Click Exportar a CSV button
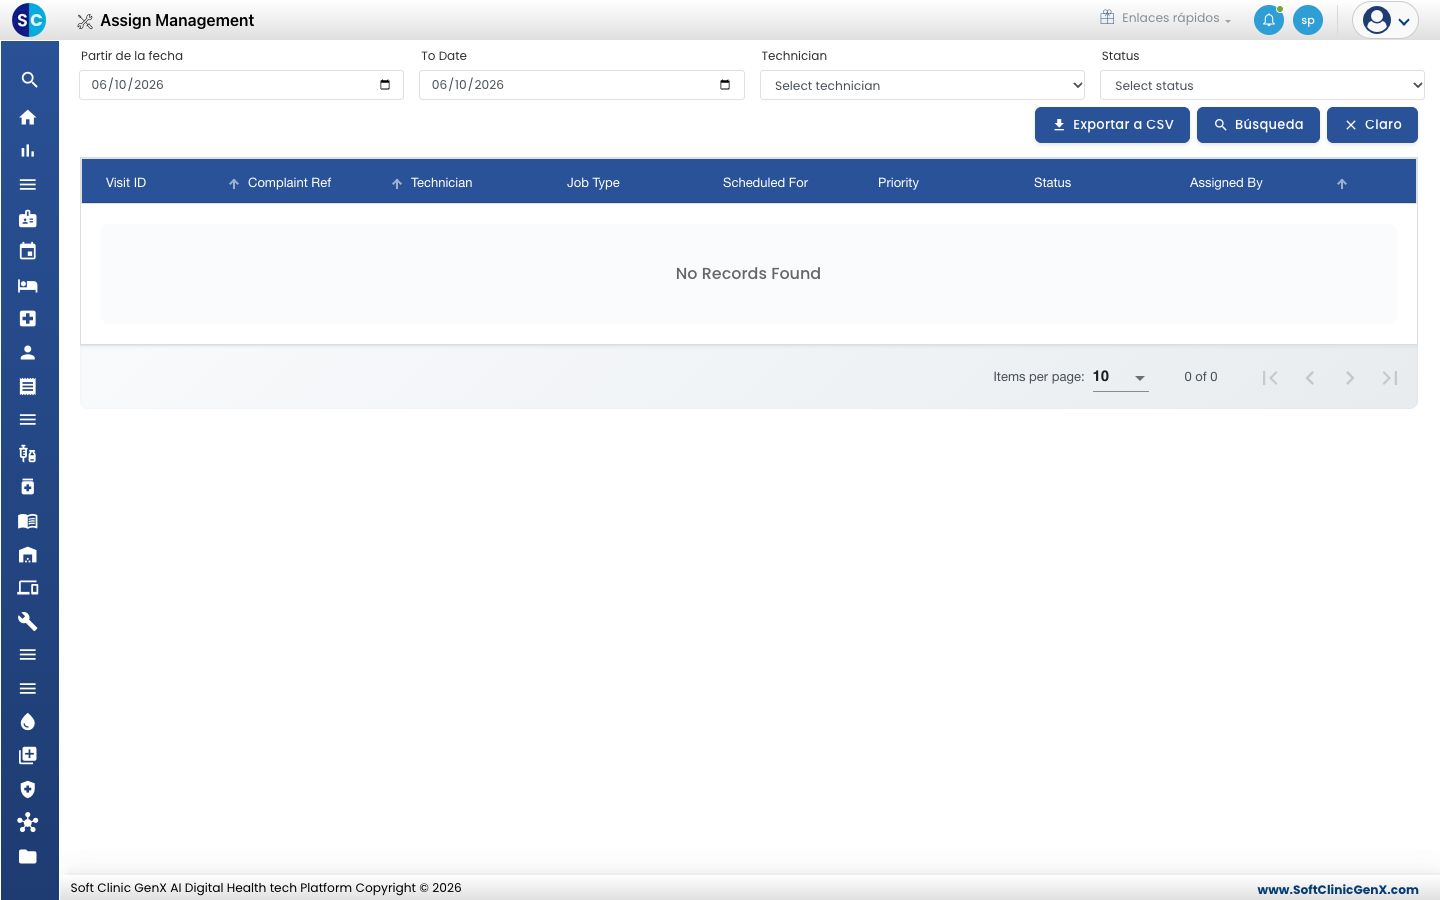Viewport: 1440px width, 900px height. [1112, 125]
